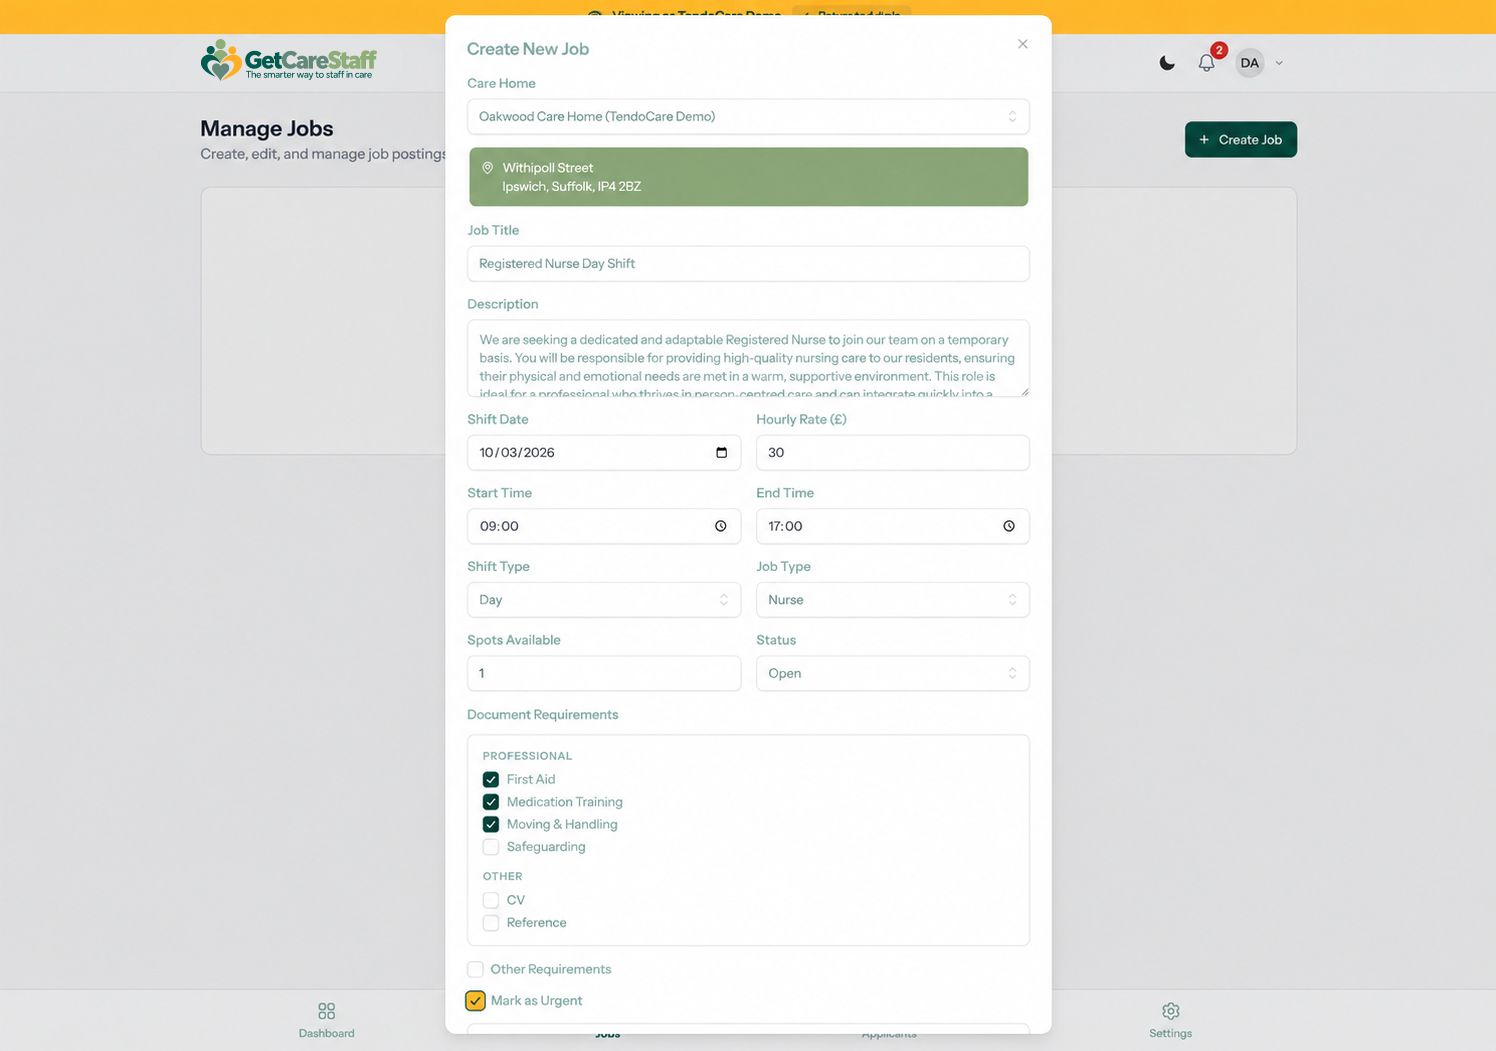Open the Job Type dropdown

tap(893, 600)
